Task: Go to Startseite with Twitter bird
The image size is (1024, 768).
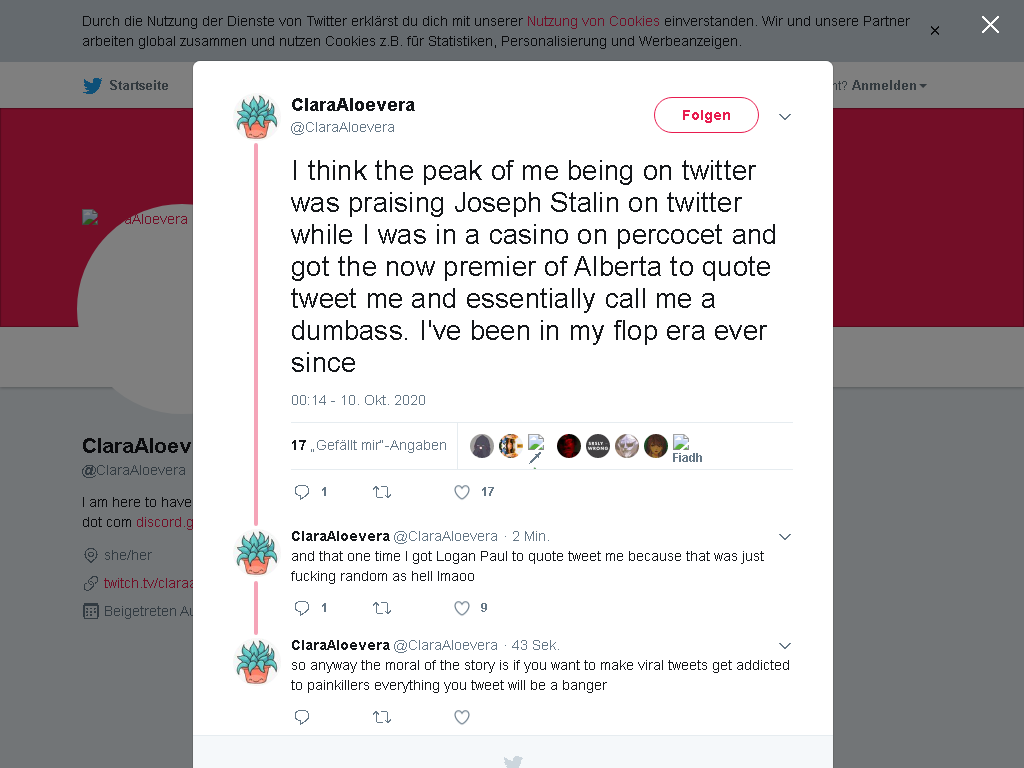Action: tap(125, 86)
